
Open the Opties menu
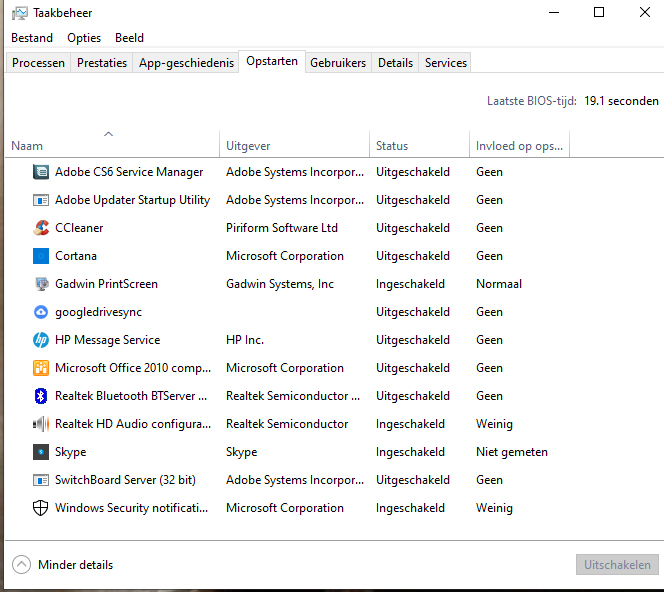84,37
